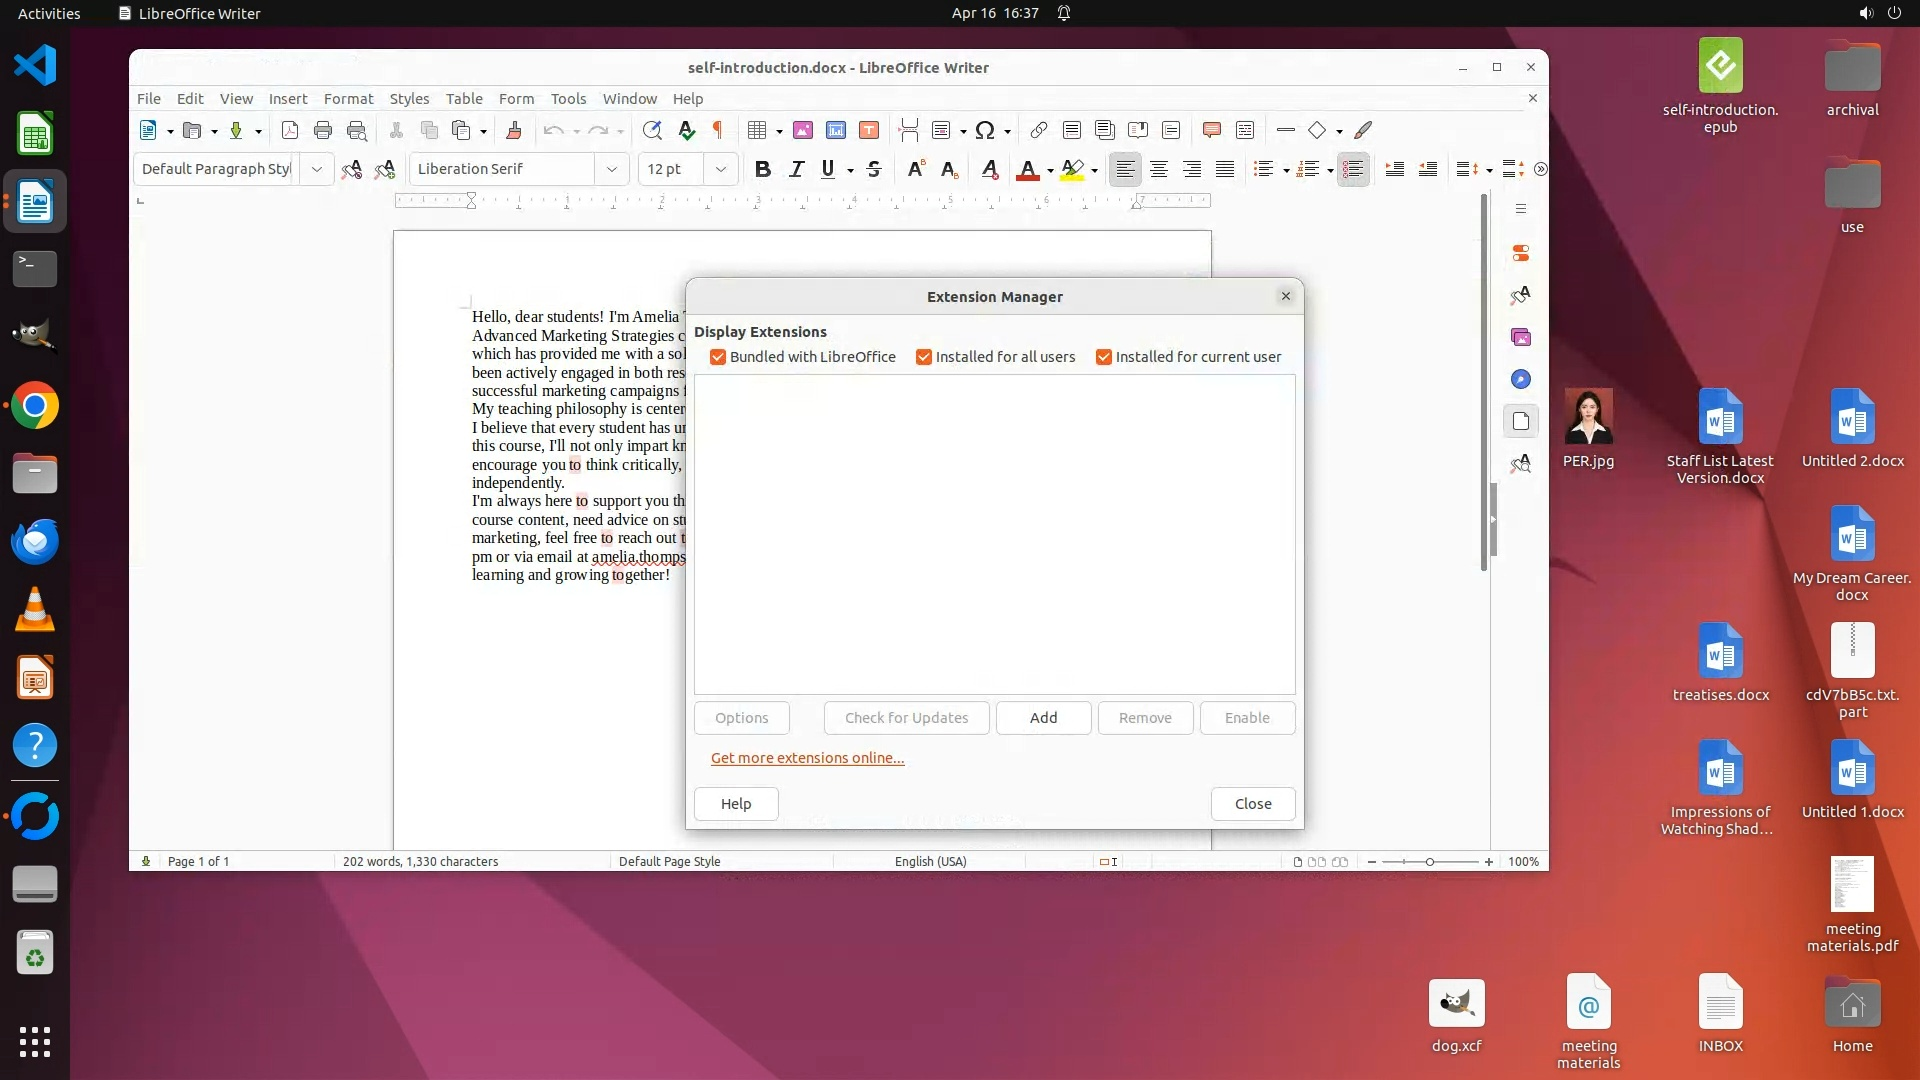Click the Italic formatting icon
The height and width of the screenshot is (1080, 1920).
pos(796,169)
